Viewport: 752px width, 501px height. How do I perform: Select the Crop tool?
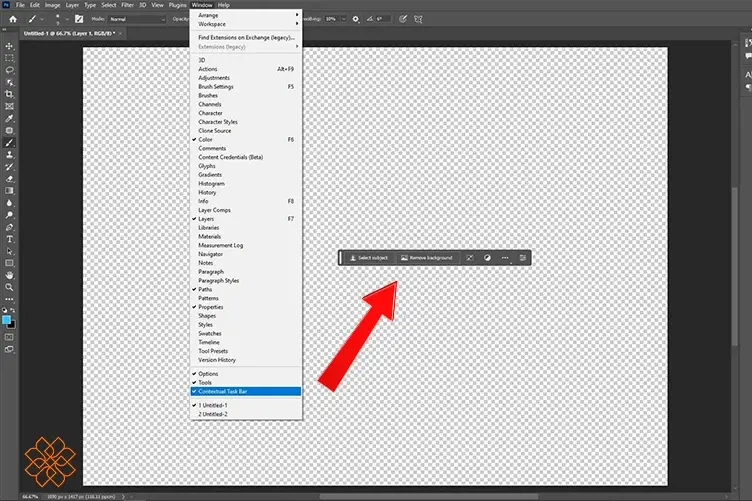click(9, 94)
